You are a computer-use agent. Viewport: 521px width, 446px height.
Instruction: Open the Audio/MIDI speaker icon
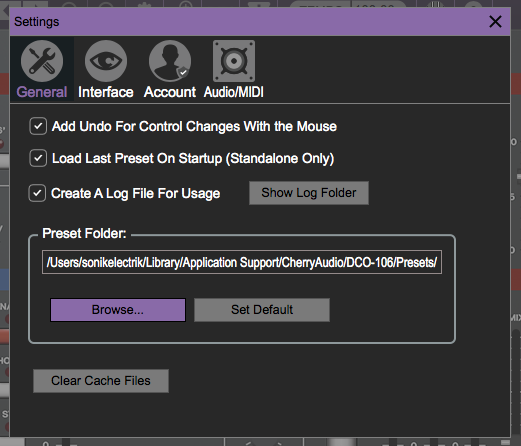click(234, 61)
